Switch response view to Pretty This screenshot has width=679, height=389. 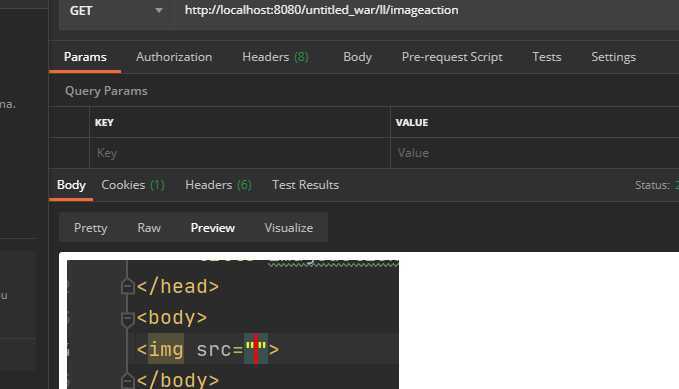tap(91, 227)
